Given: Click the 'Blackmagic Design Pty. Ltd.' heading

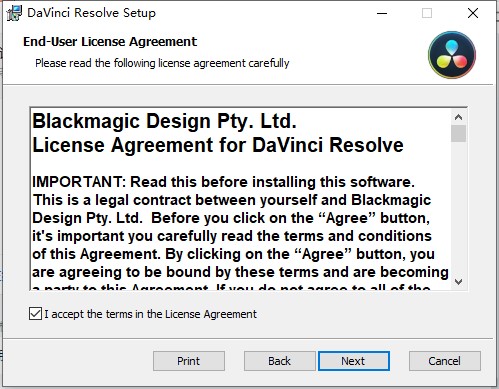Looking at the screenshot, I should (x=164, y=121).
